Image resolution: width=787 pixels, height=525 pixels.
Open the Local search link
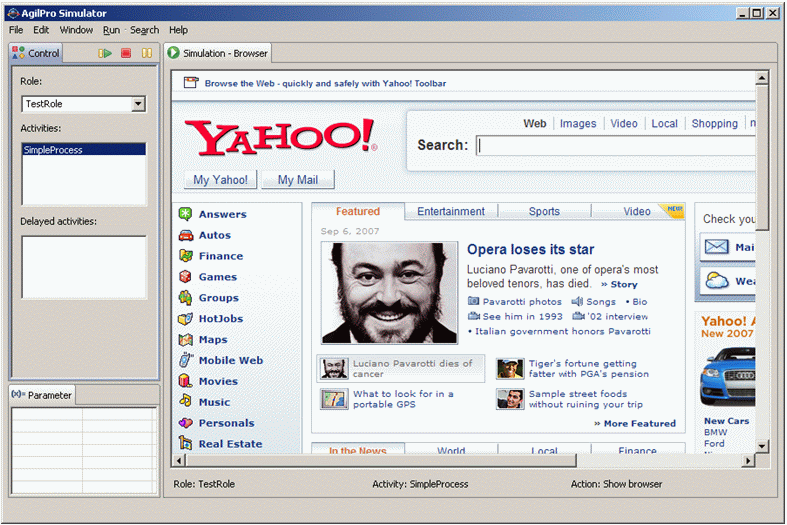[x=664, y=123]
